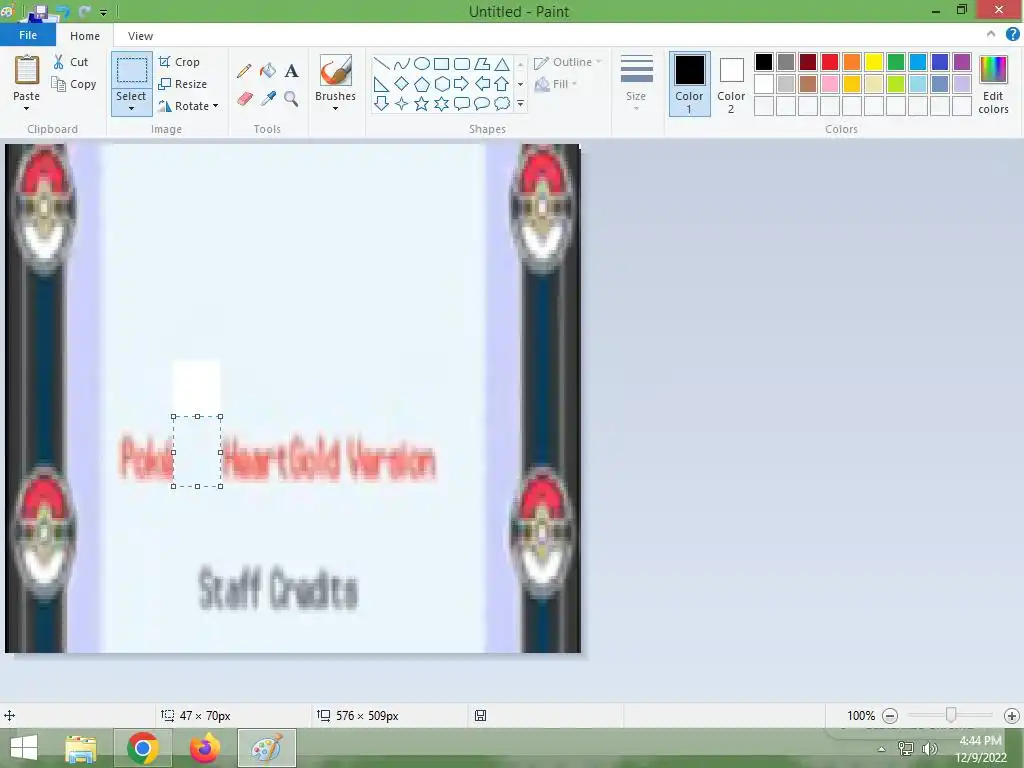Screen dimensions: 1024x768
Task: Expand the Shapes gallery more arrow
Action: pyautogui.click(x=520, y=103)
